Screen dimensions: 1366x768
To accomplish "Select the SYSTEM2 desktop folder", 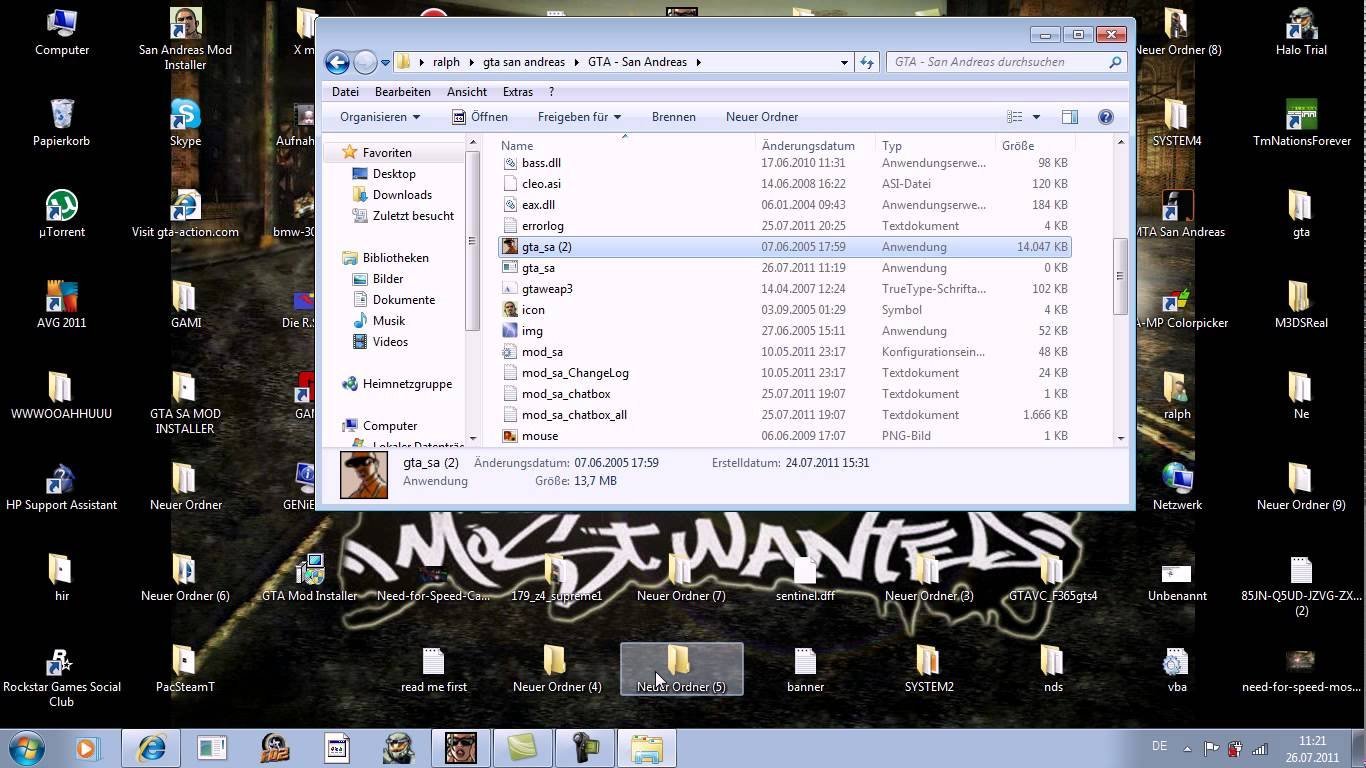I will pyautogui.click(x=928, y=670).
